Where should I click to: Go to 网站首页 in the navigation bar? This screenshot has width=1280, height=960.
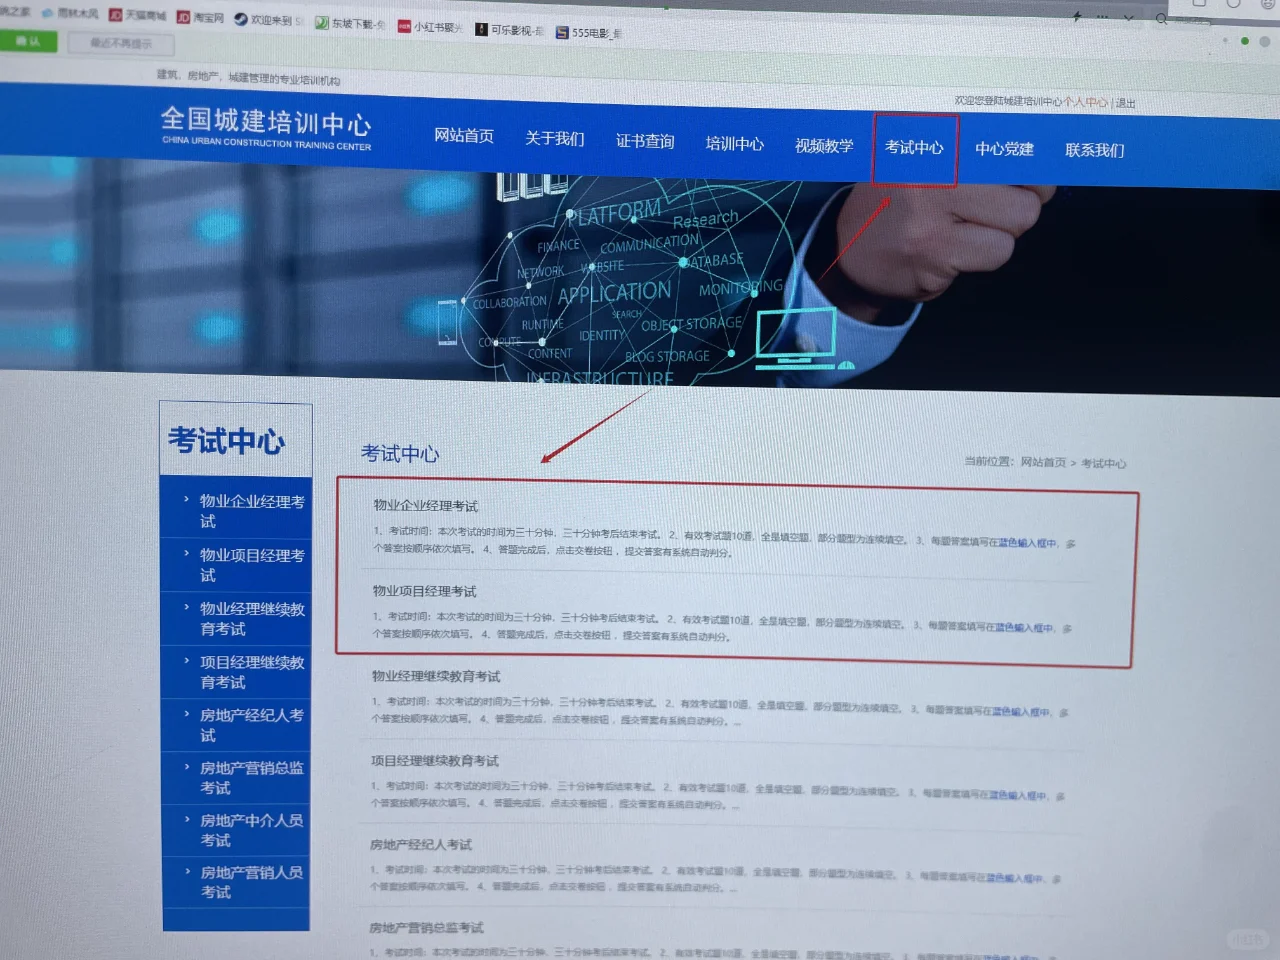pos(464,136)
